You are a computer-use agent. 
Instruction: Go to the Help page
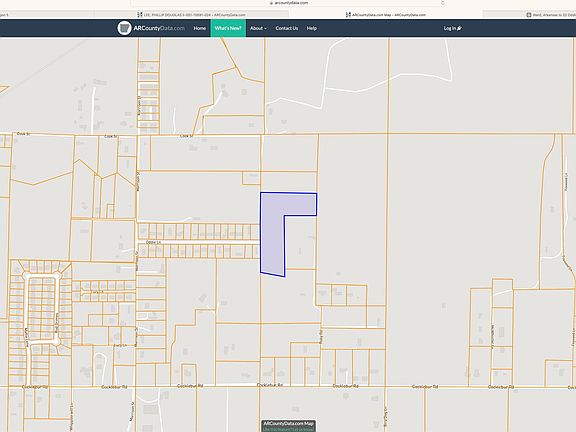pyautogui.click(x=312, y=28)
